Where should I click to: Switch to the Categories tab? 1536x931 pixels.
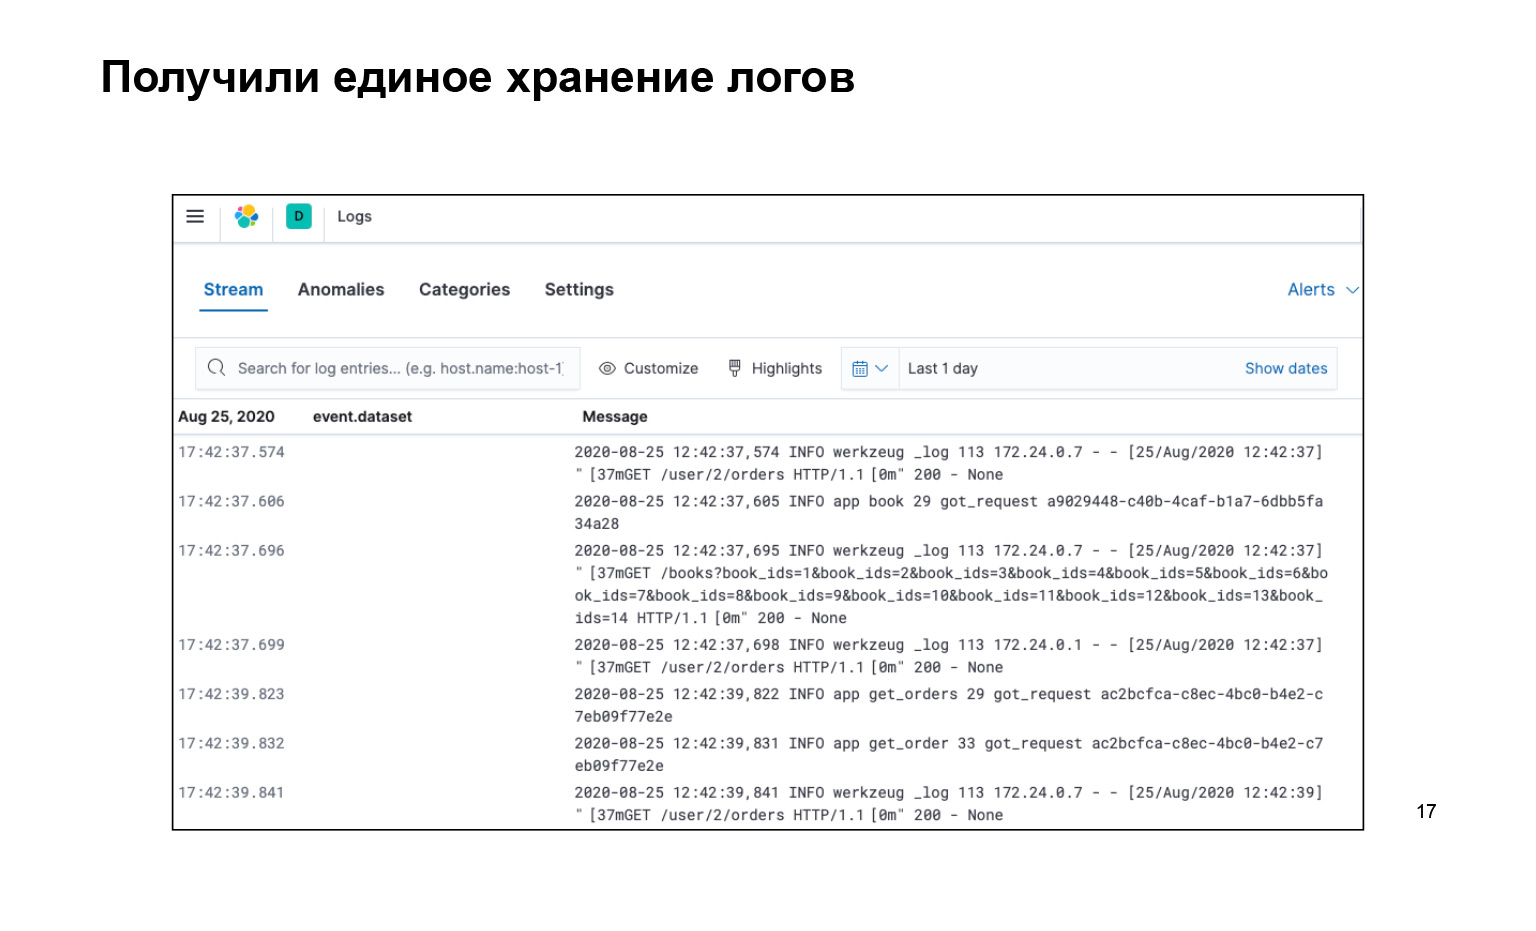click(x=464, y=289)
